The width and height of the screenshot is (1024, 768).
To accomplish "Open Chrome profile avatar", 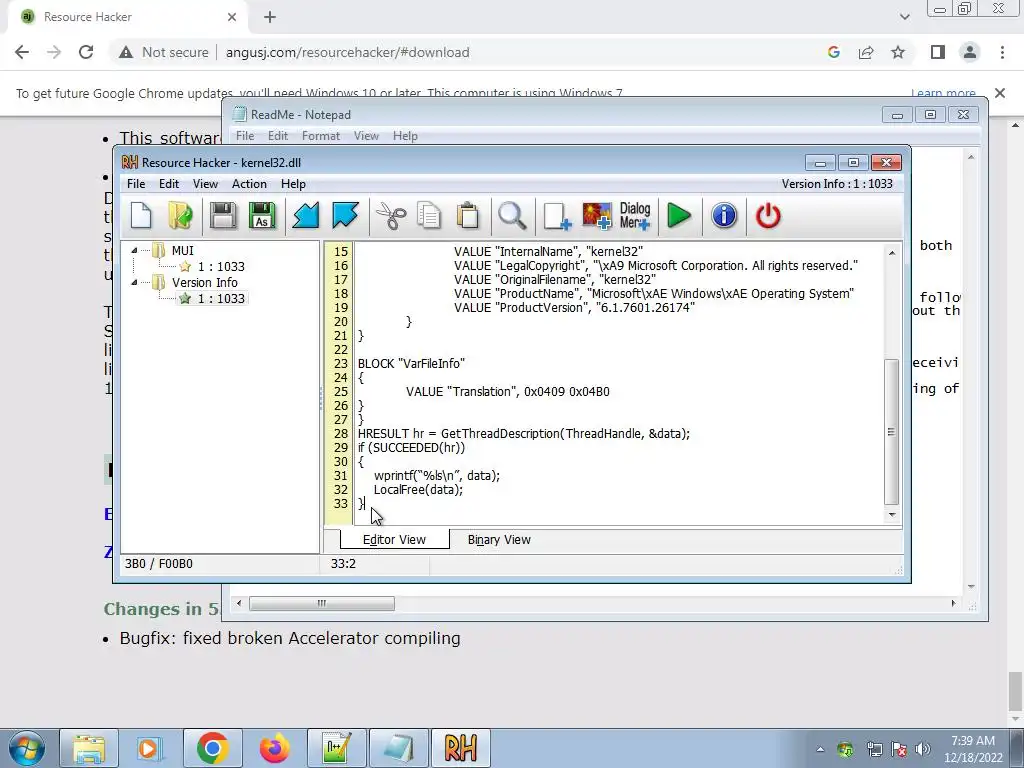I will pos(970,52).
